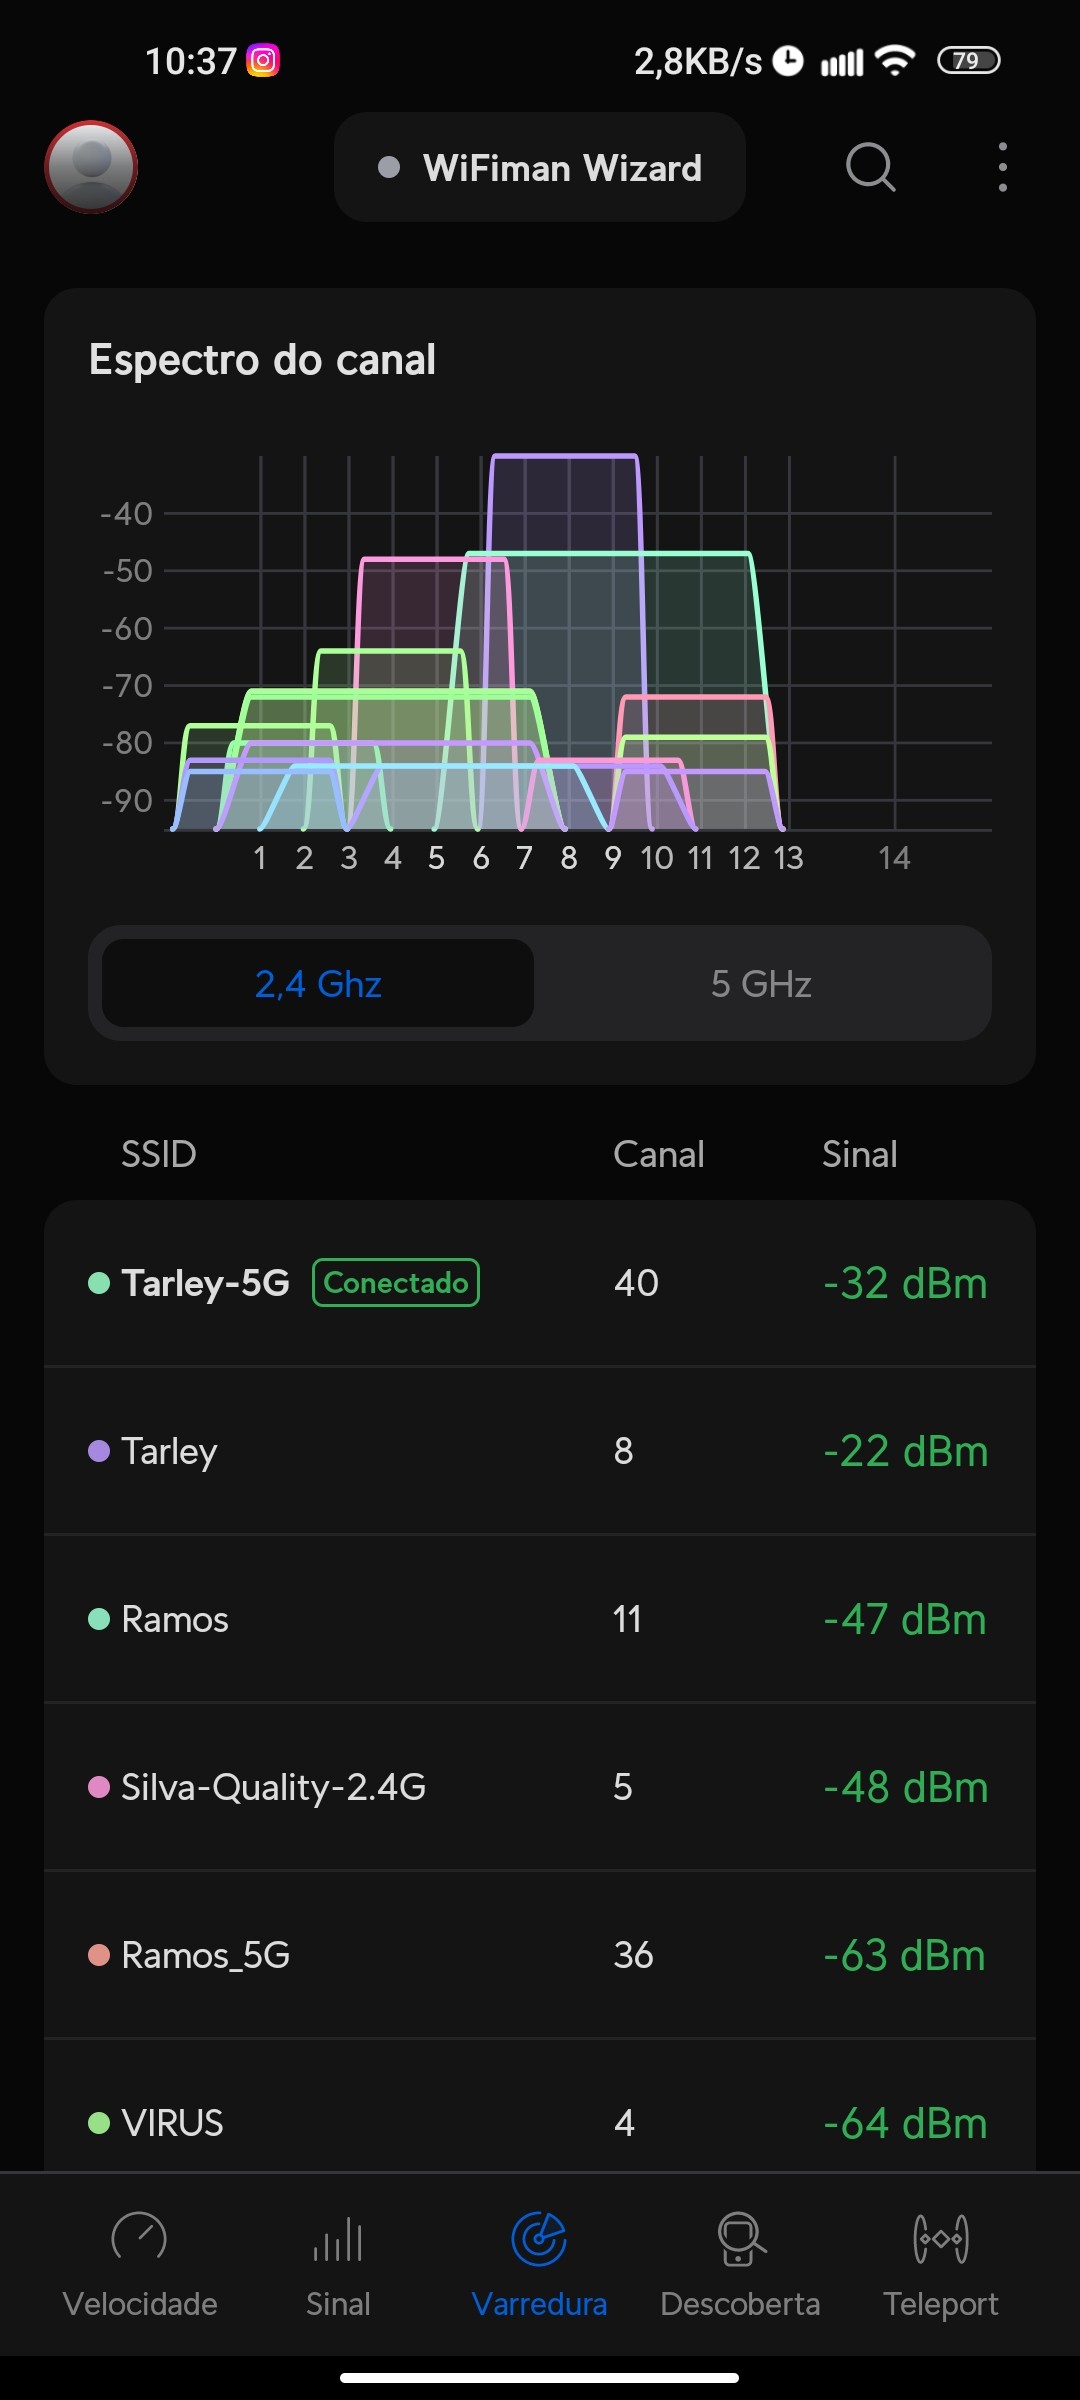The height and width of the screenshot is (2400, 1080).
Task: Tap the profile avatar picture
Action: tap(91, 167)
